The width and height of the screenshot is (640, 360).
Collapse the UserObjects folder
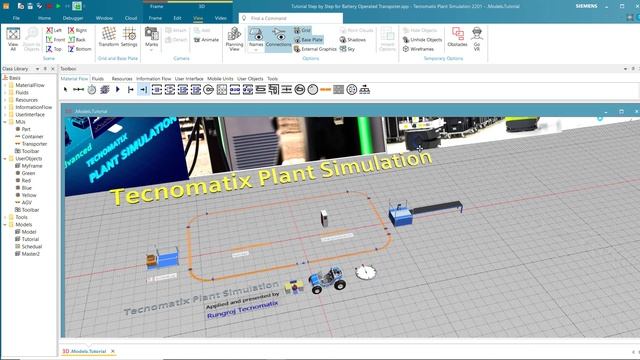click(x=5, y=158)
